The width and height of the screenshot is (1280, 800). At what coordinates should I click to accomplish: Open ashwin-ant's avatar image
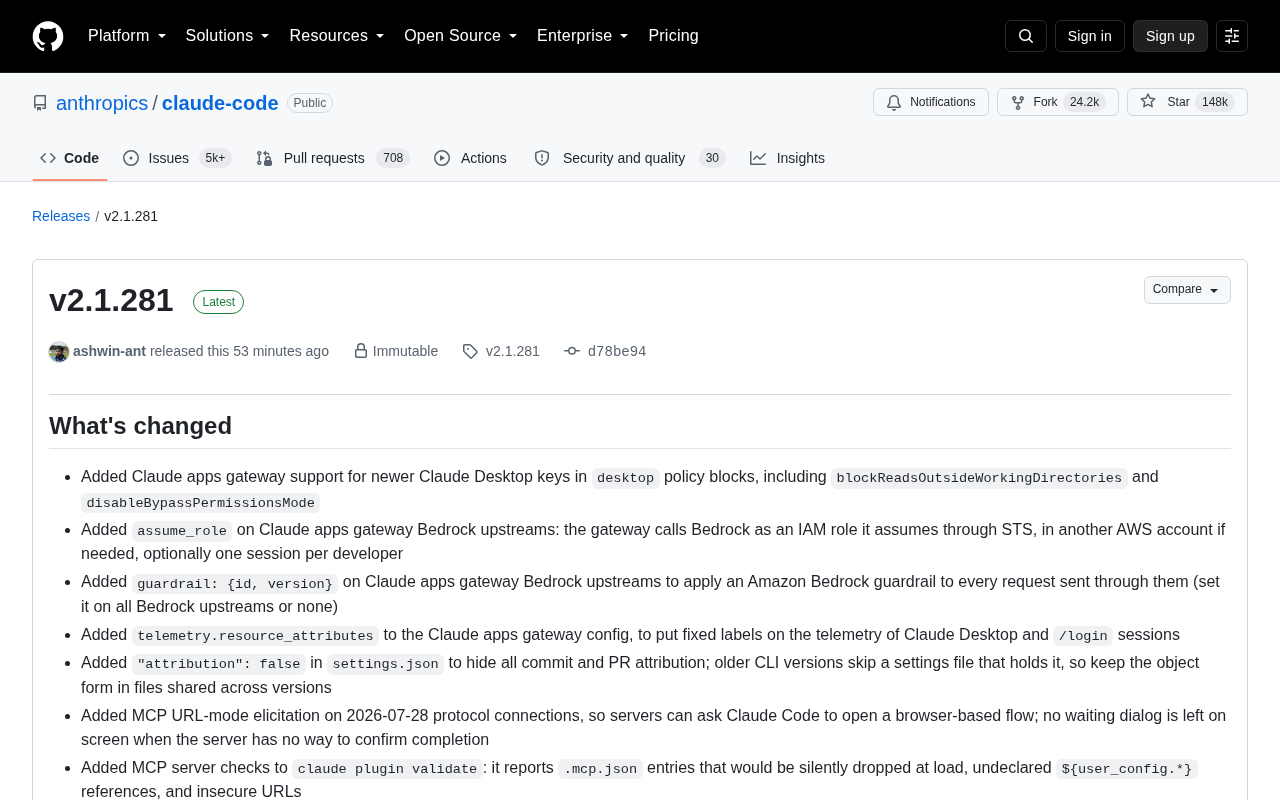[x=59, y=352]
